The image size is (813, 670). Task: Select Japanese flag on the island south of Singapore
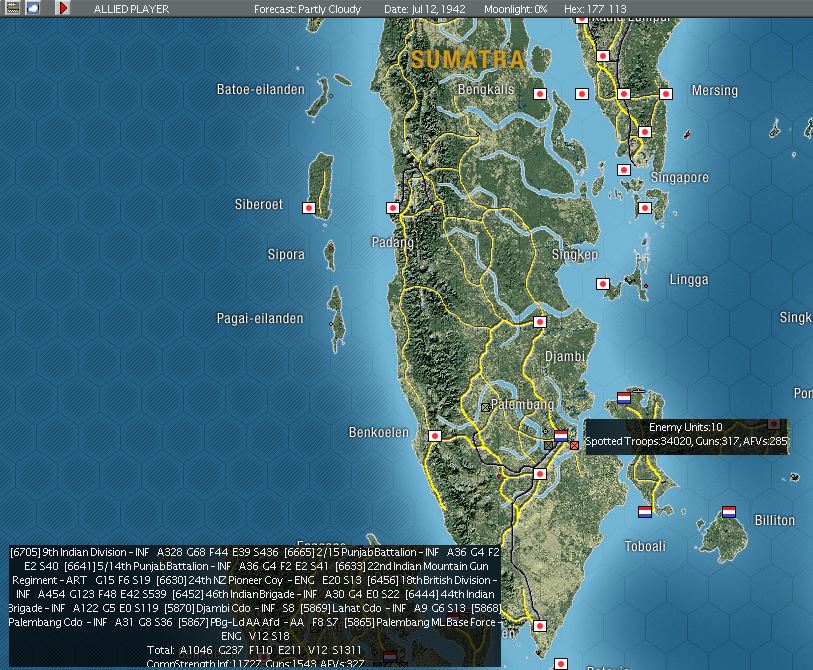pos(644,208)
